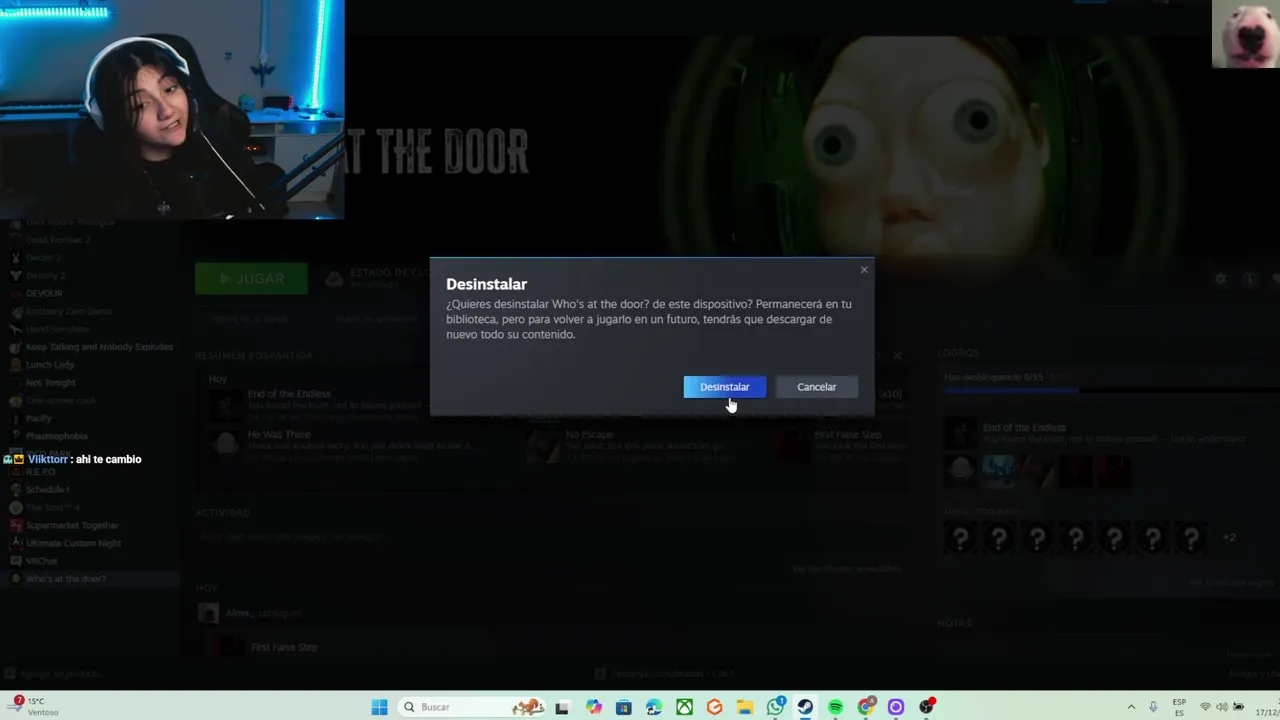Image resolution: width=1280 pixels, height=720 pixels.
Task: Open the orange G app on the taskbar
Action: (x=714, y=707)
